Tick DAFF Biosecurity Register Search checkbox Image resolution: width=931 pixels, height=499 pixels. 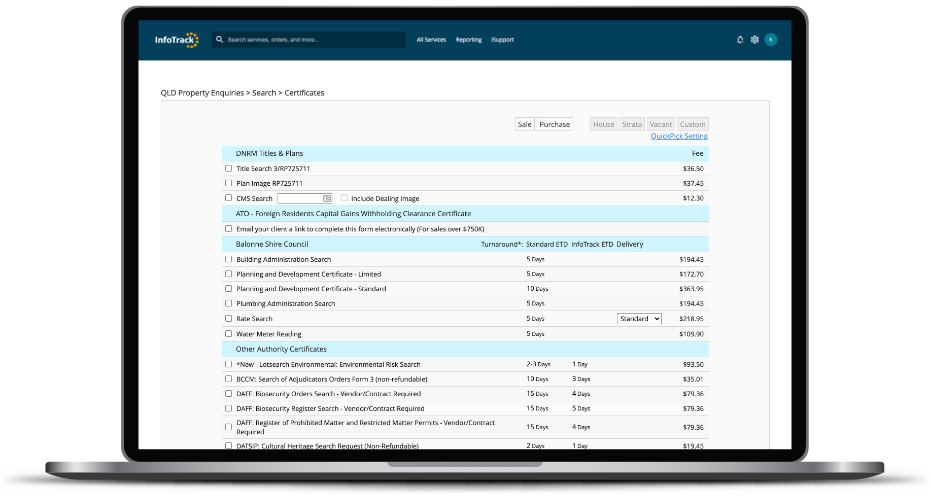pos(229,409)
